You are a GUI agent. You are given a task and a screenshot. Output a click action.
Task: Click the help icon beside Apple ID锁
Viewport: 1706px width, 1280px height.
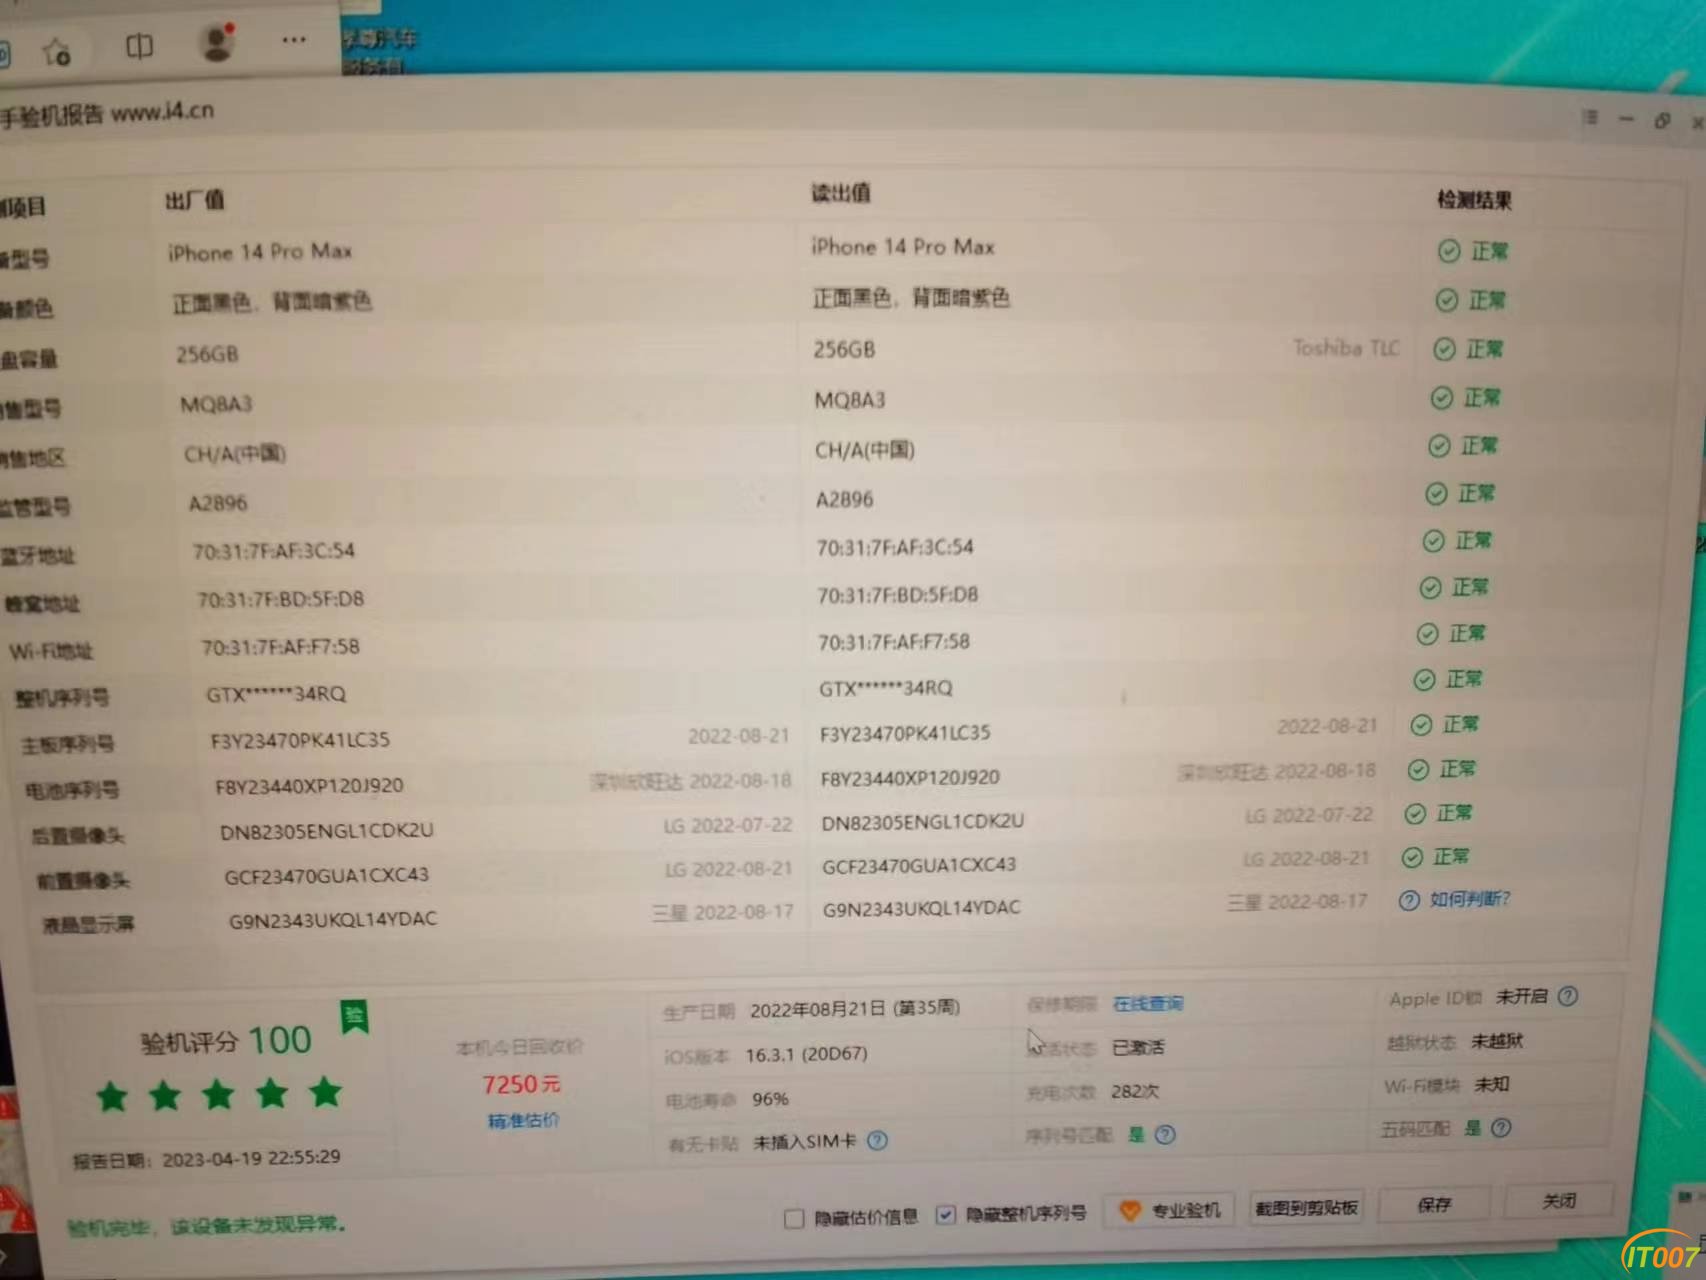[x=1568, y=996]
